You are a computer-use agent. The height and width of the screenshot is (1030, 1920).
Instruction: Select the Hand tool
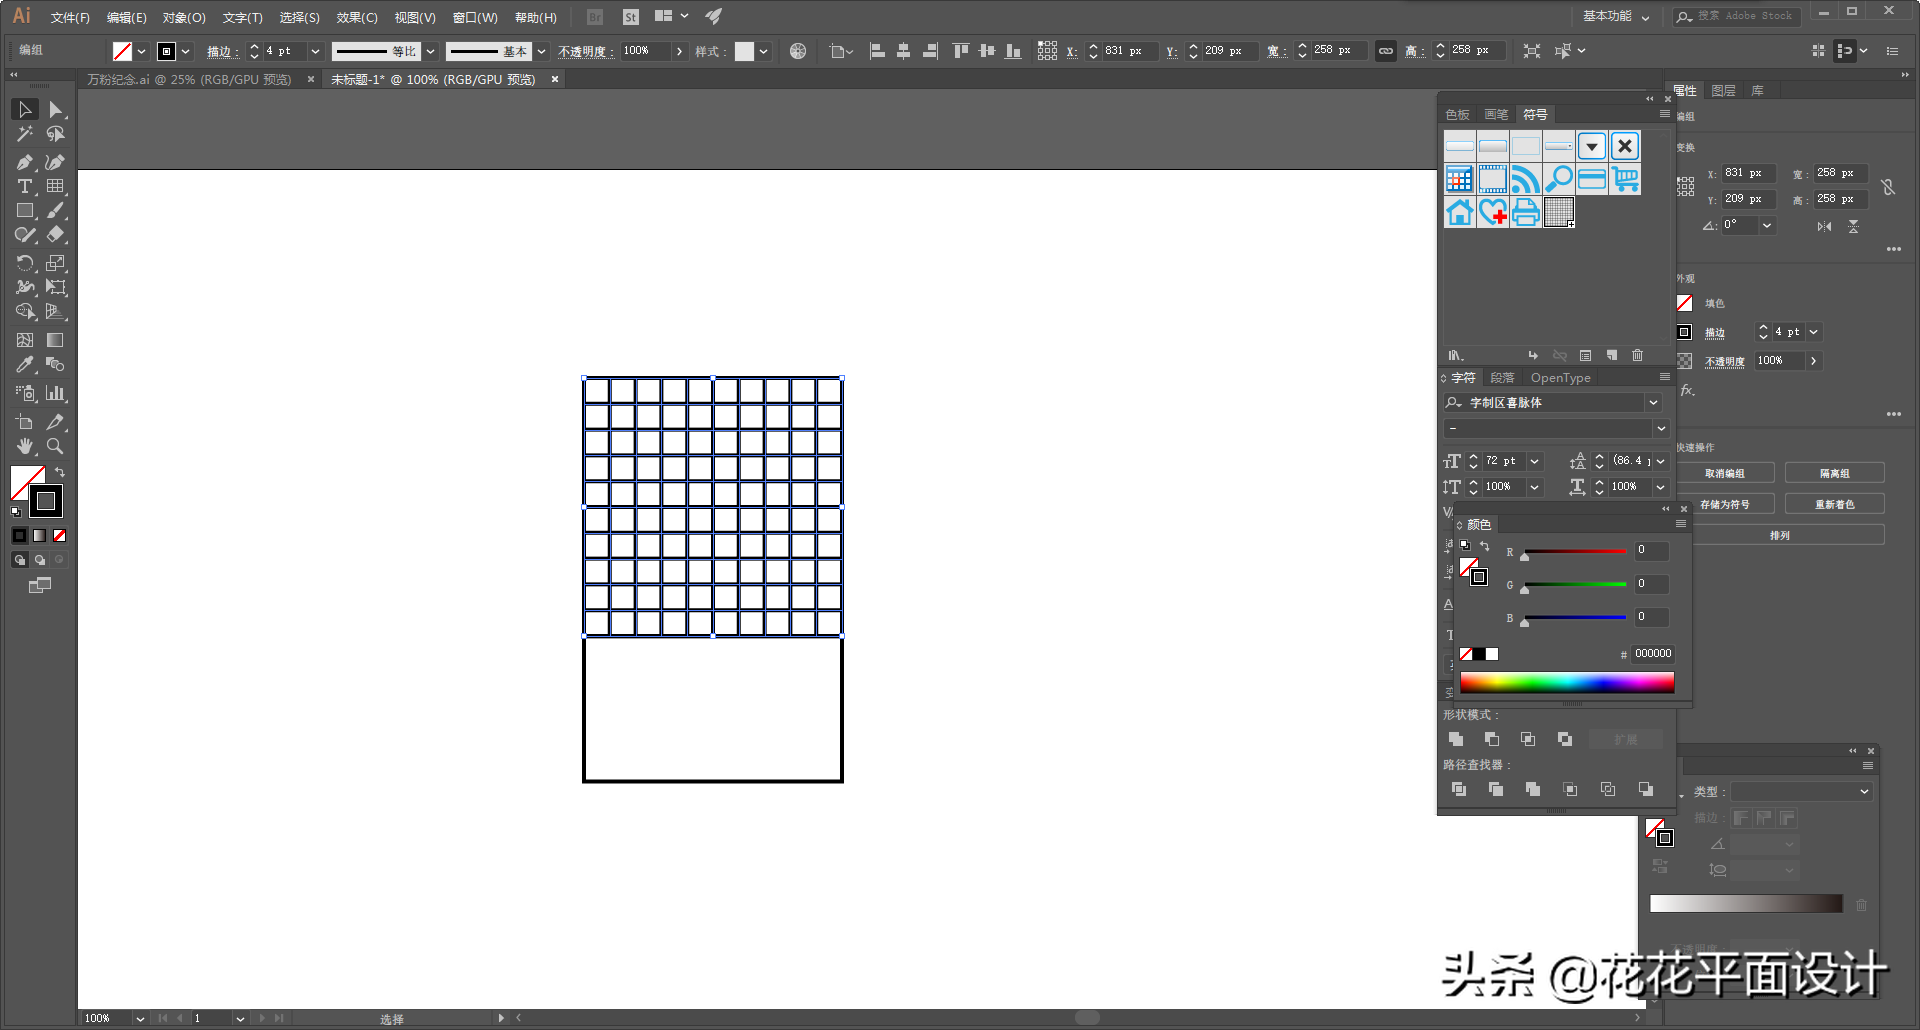point(24,446)
